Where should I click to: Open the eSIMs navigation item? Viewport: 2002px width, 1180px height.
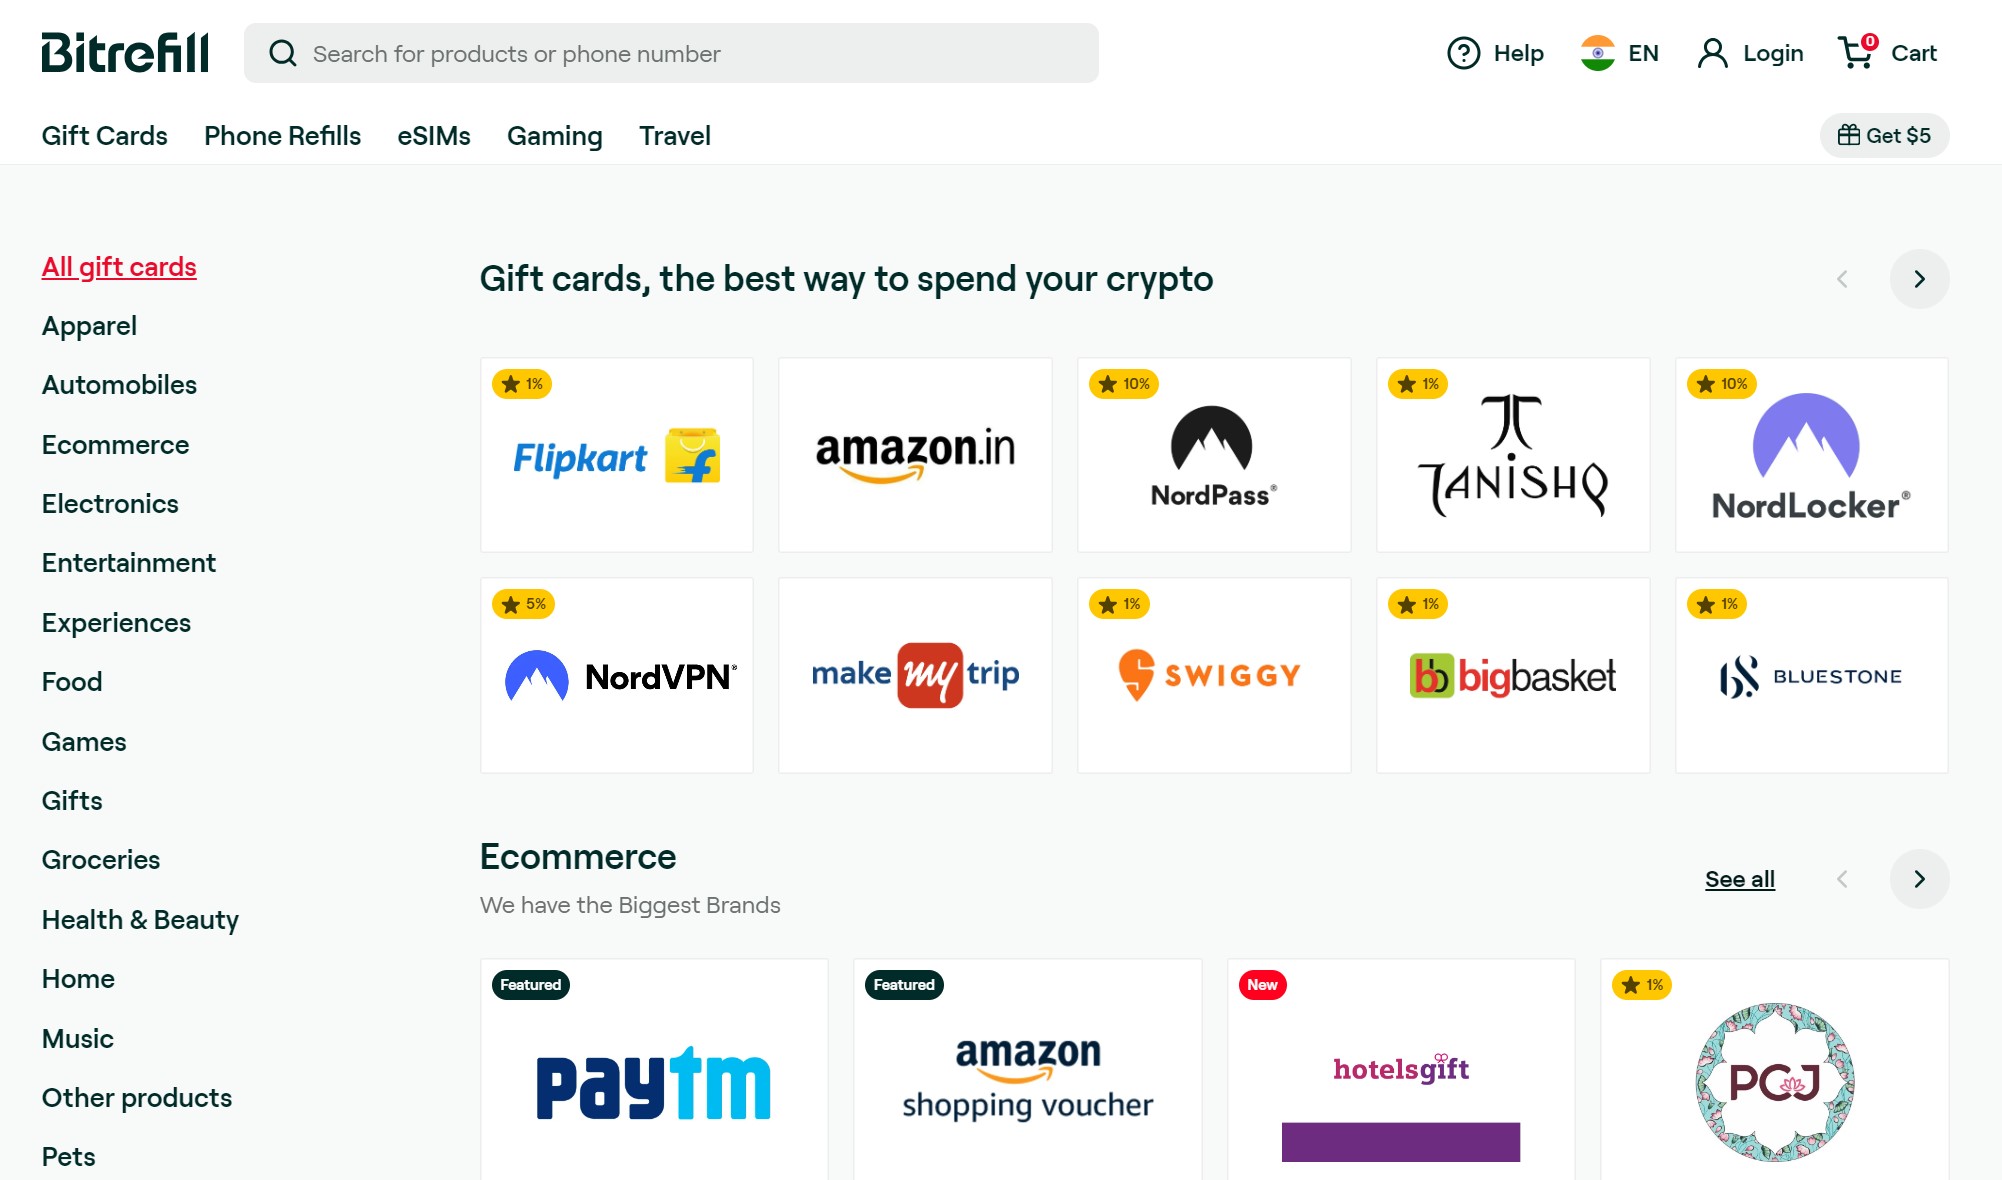(x=434, y=135)
